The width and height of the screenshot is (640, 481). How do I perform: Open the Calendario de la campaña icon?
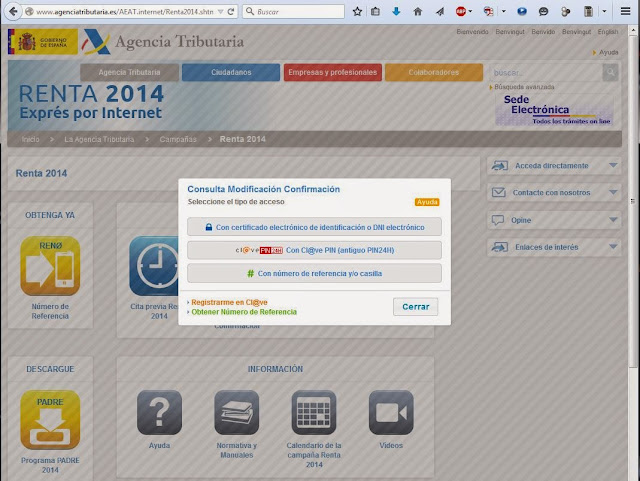coord(314,412)
